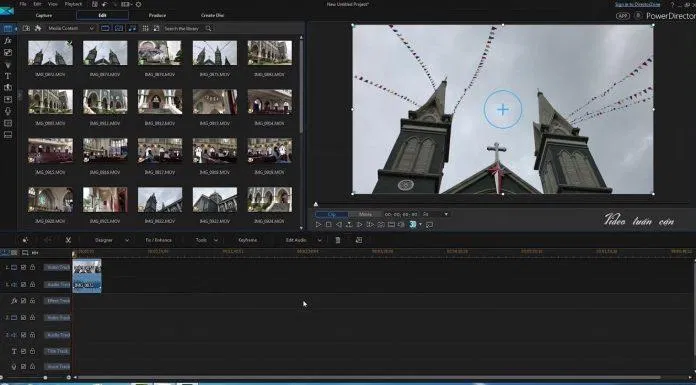Switch to the Capture tab
Viewport: 696px width, 385px height.
[x=44, y=15]
